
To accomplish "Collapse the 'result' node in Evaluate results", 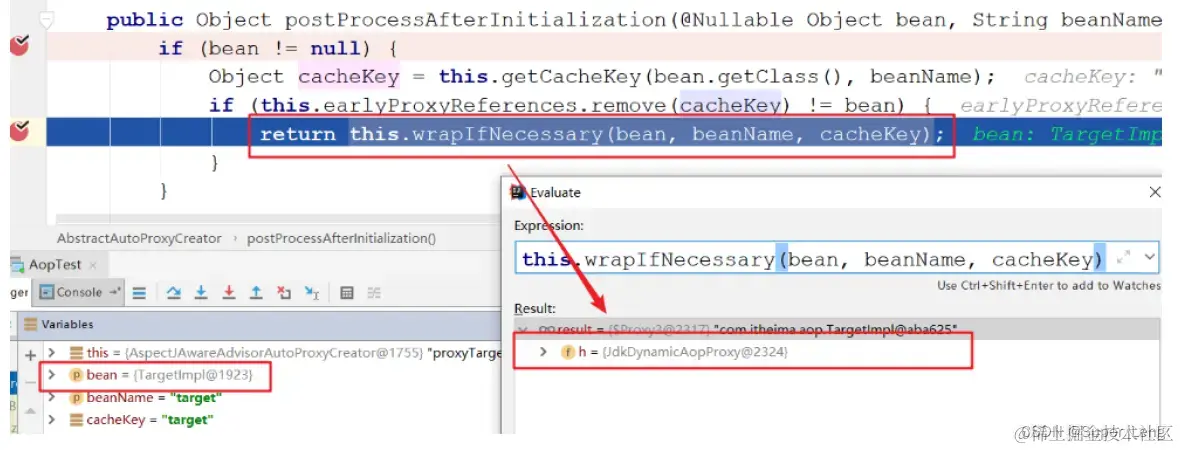I will (x=522, y=329).
